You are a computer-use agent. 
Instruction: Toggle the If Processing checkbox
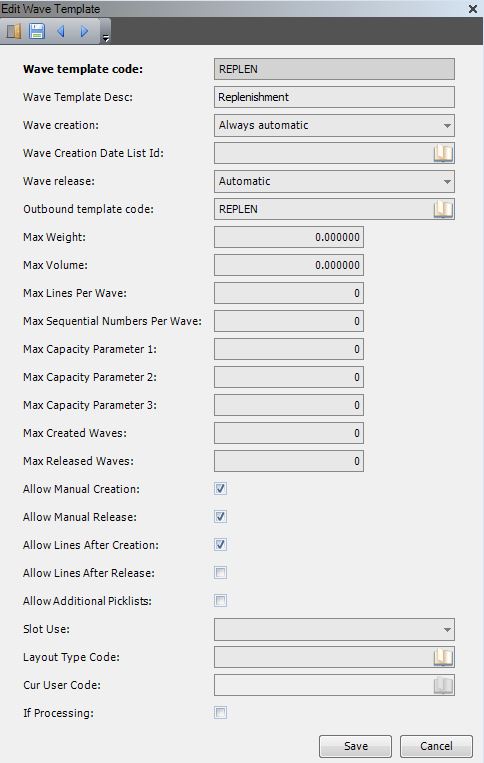pos(220,713)
